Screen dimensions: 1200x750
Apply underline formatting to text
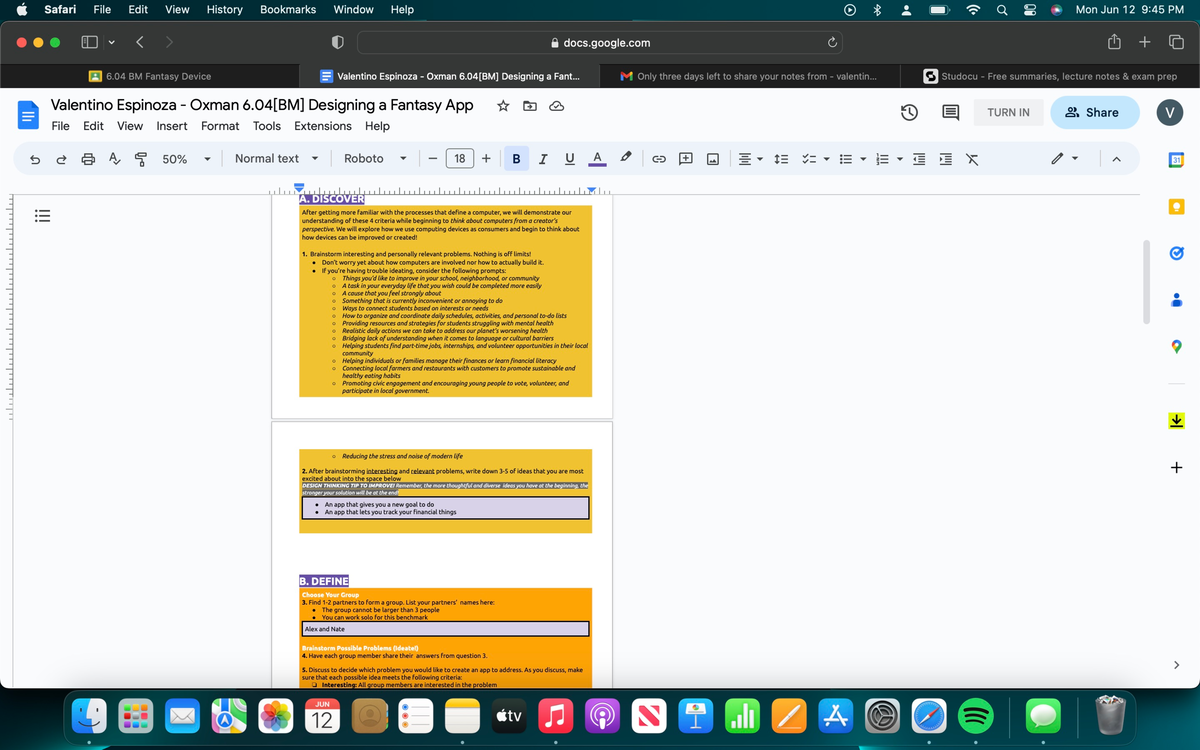569,158
